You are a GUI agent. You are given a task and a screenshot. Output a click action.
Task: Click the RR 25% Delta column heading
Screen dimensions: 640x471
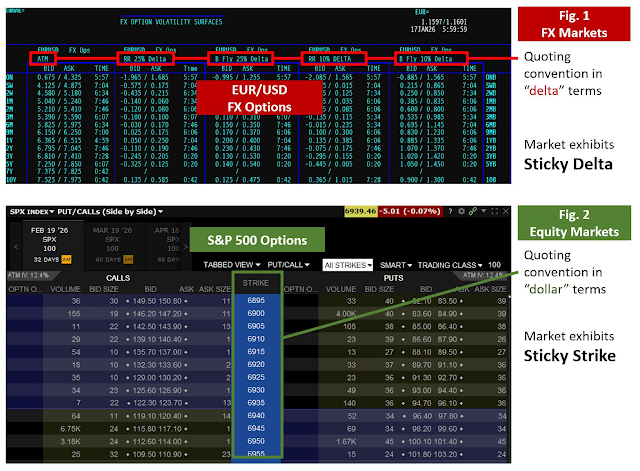[x=145, y=59]
